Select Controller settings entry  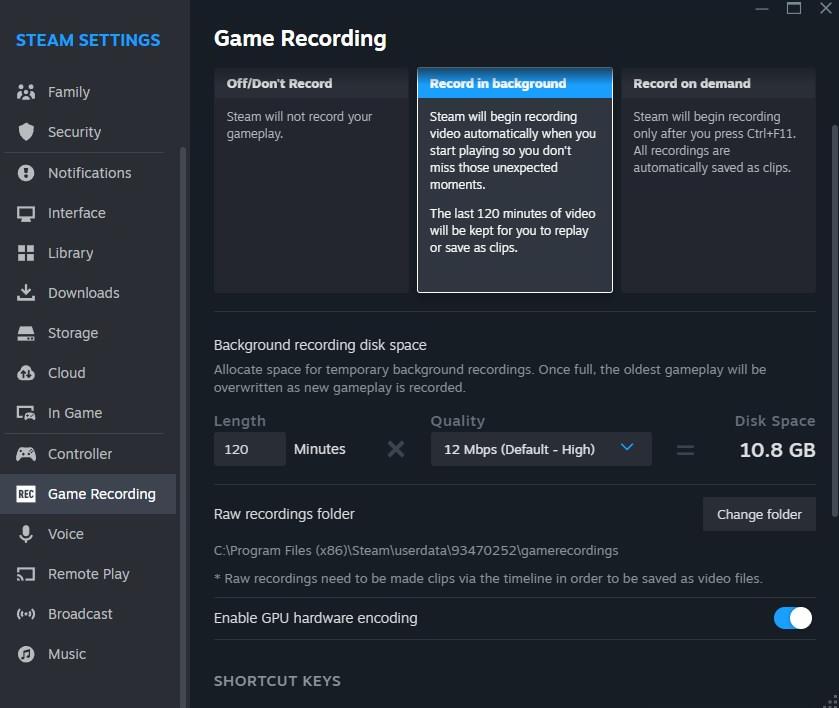80,454
